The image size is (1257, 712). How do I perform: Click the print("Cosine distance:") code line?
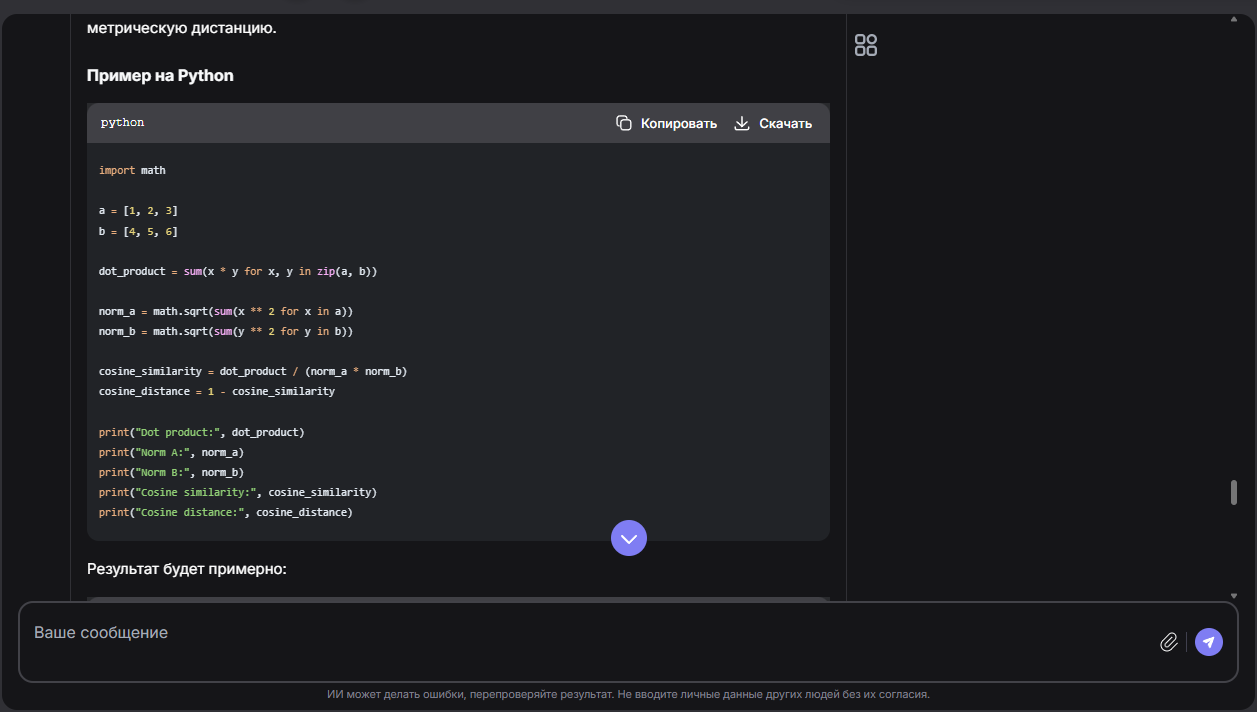(x=226, y=512)
